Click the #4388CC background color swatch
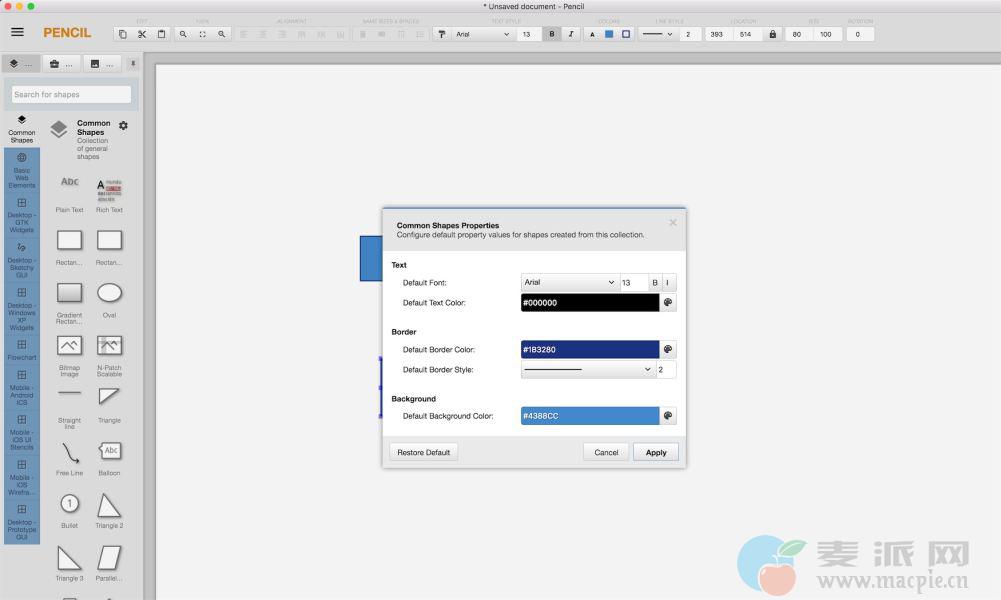The width and height of the screenshot is (1001, 600). tap(589, 416)
